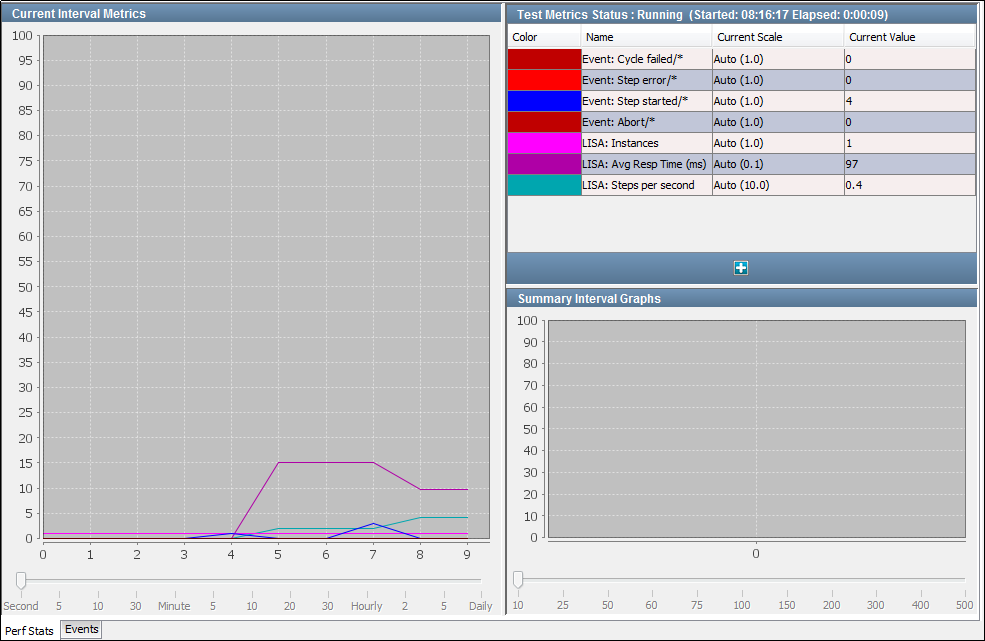The image size is (985, 641).
Task: Select the Event: Abort/* metric row
Action: [x=645, y=122]
